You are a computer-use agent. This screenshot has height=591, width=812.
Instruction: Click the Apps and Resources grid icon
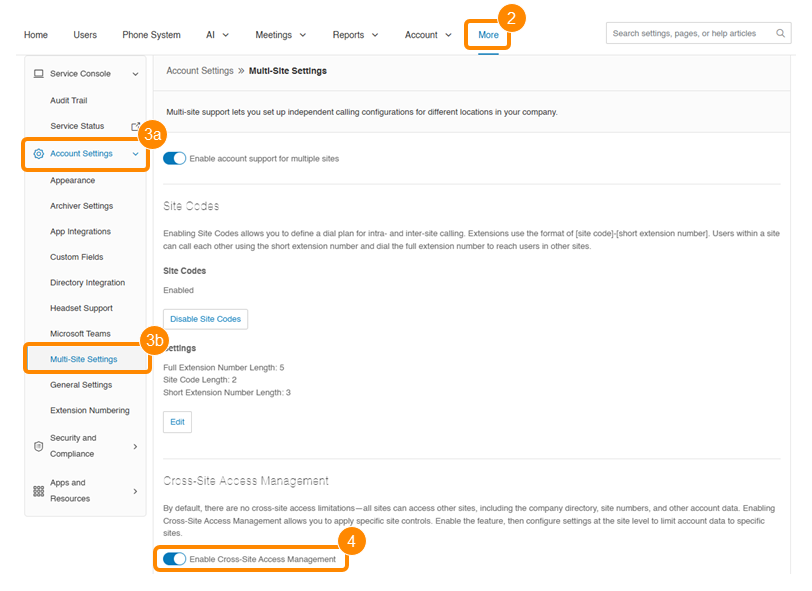39,491
